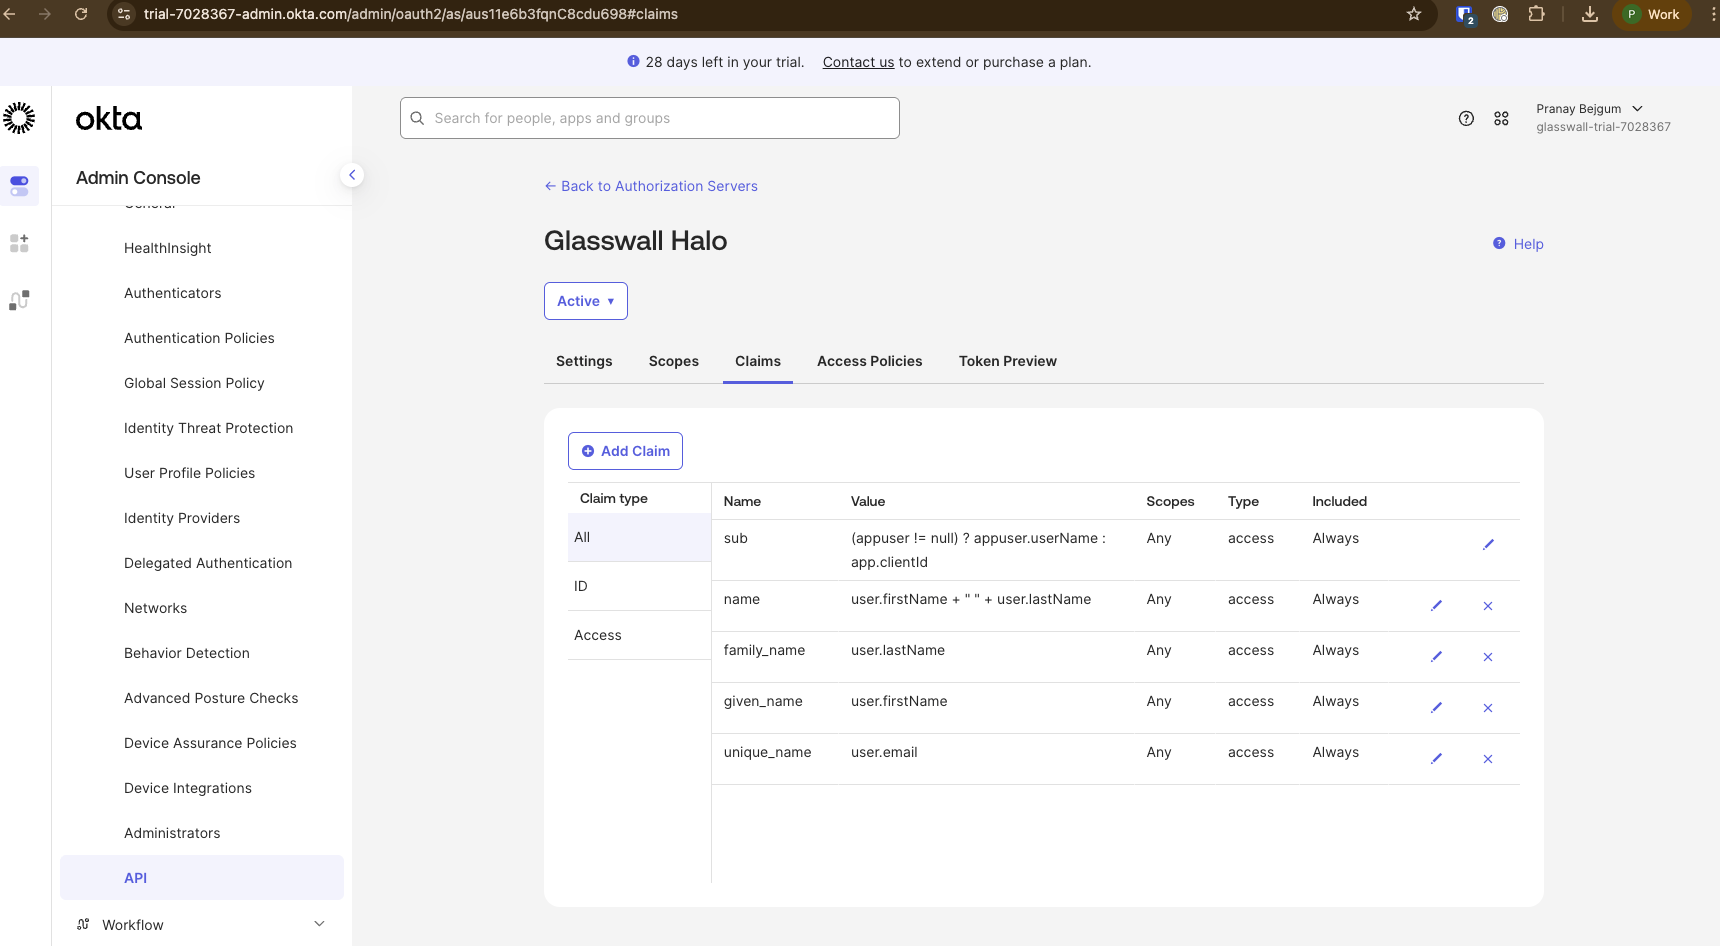This screenshot has width=1720, height=946.
Task: Open the help question mark icon
Action: point(1467,118)
